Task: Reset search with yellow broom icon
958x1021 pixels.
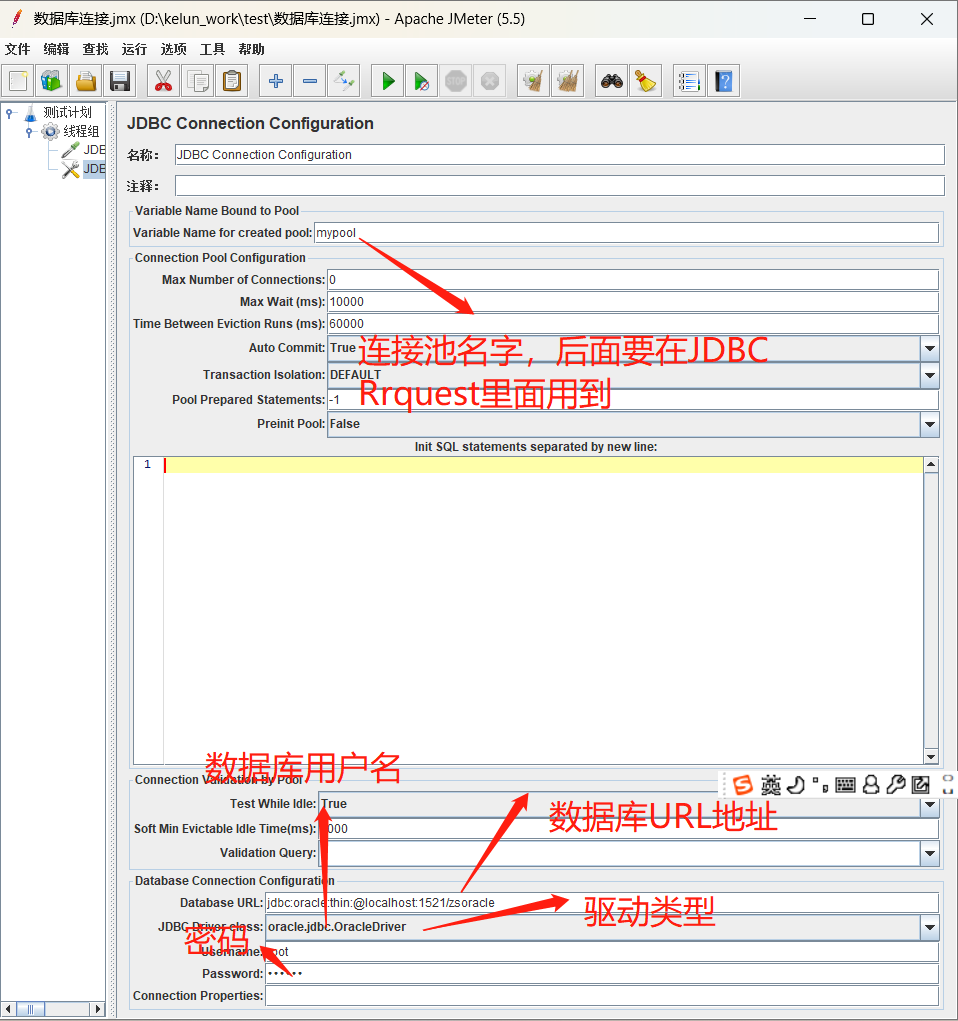Action: [x=645, y=81]
